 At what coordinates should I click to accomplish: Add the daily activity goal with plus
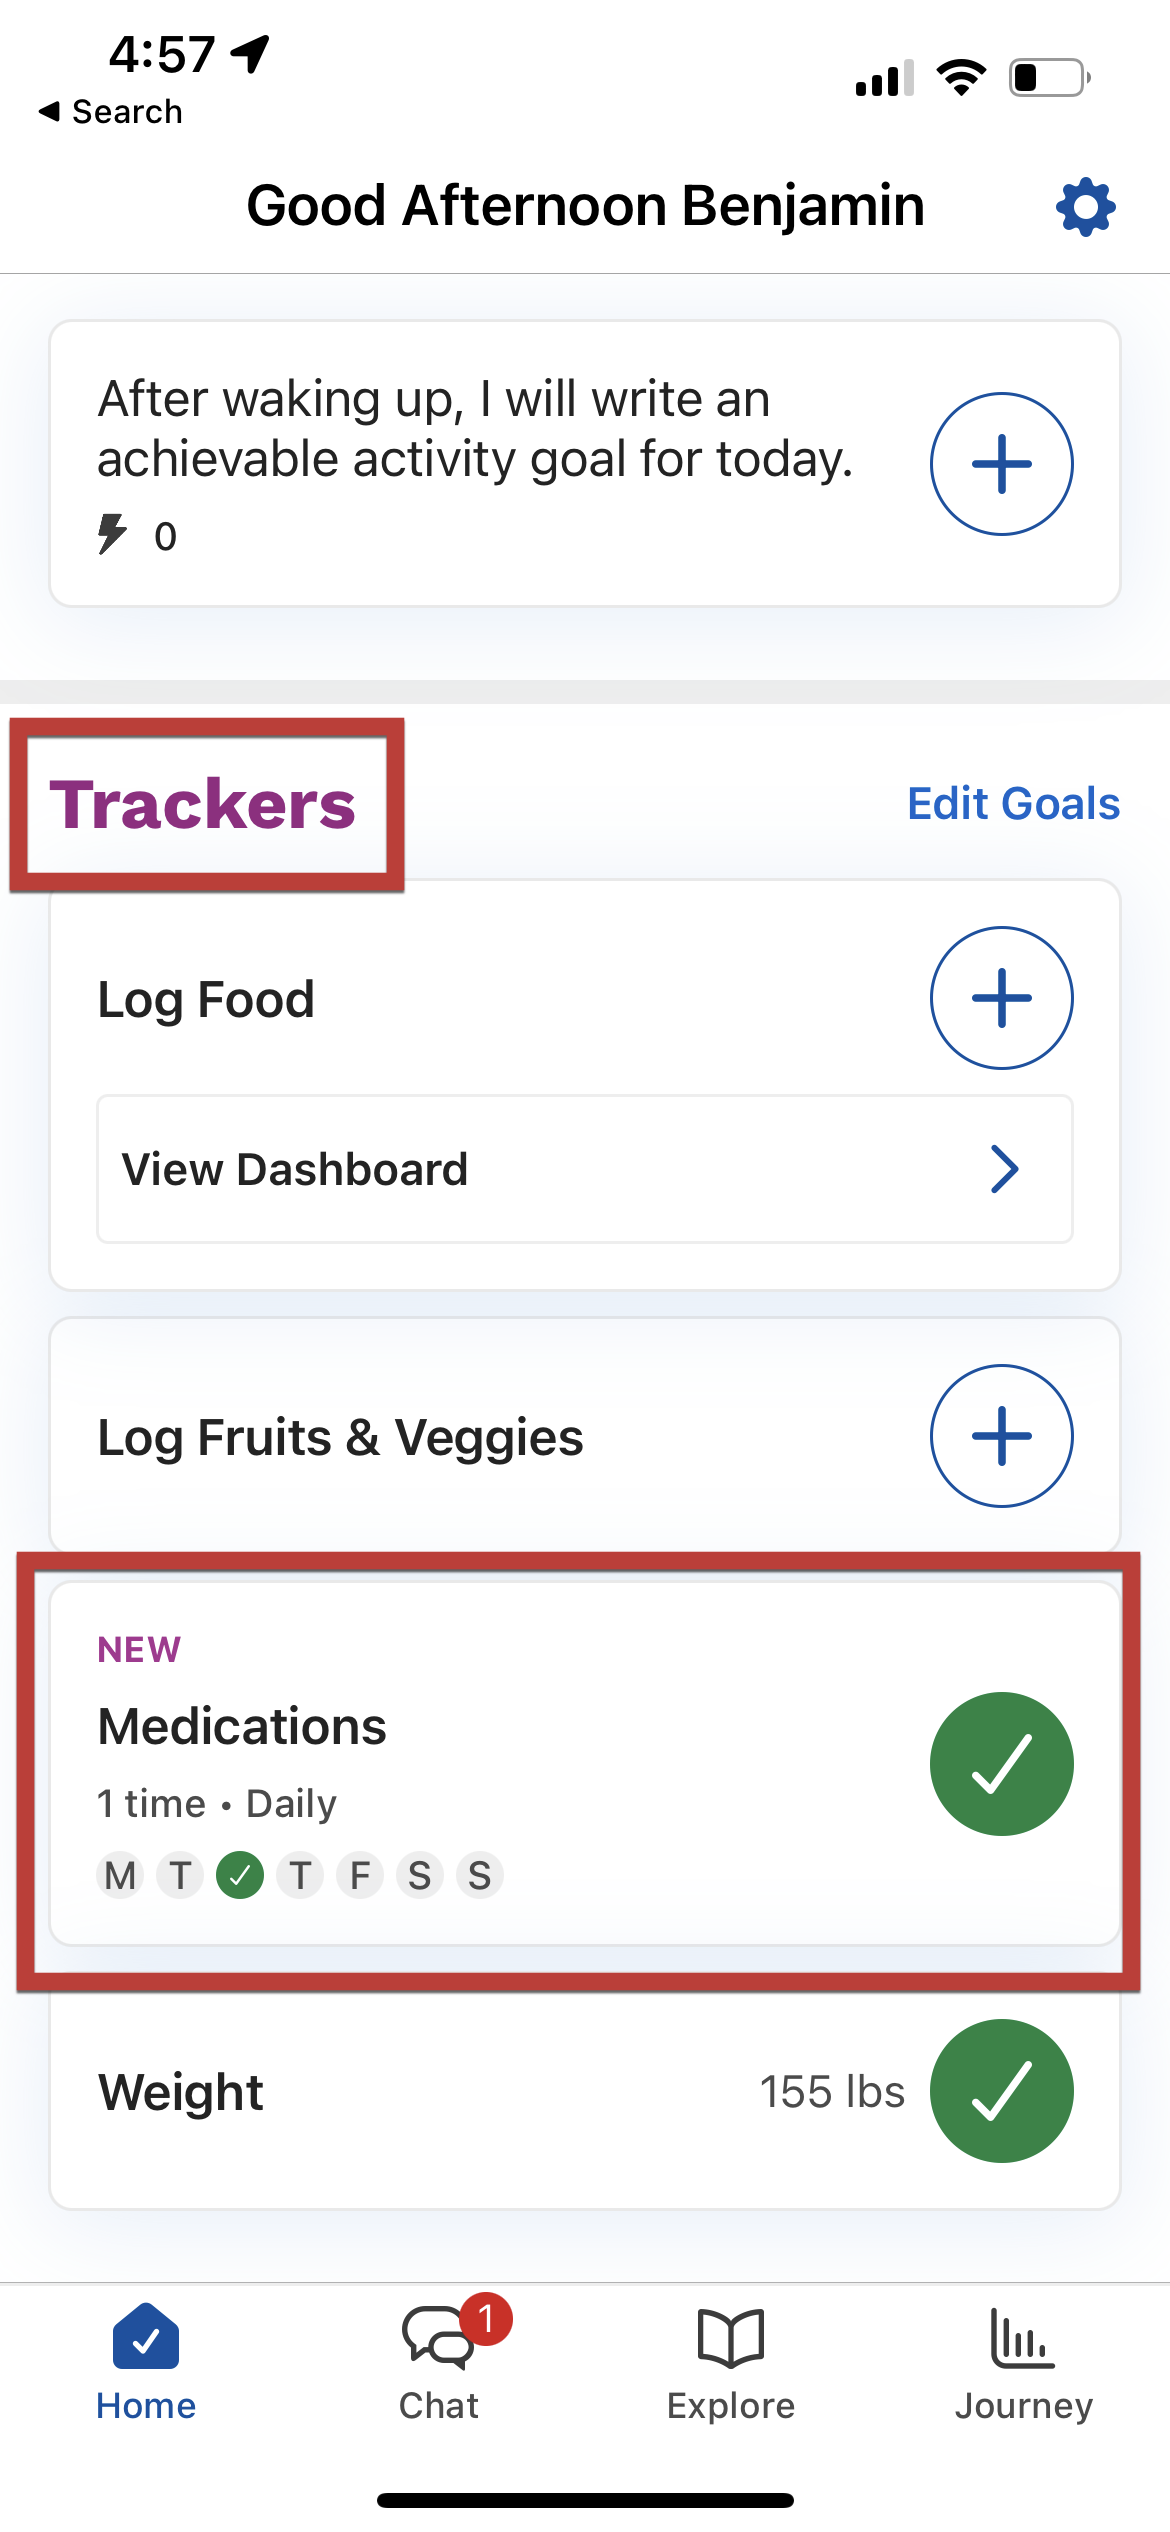tap(1001, 464)
